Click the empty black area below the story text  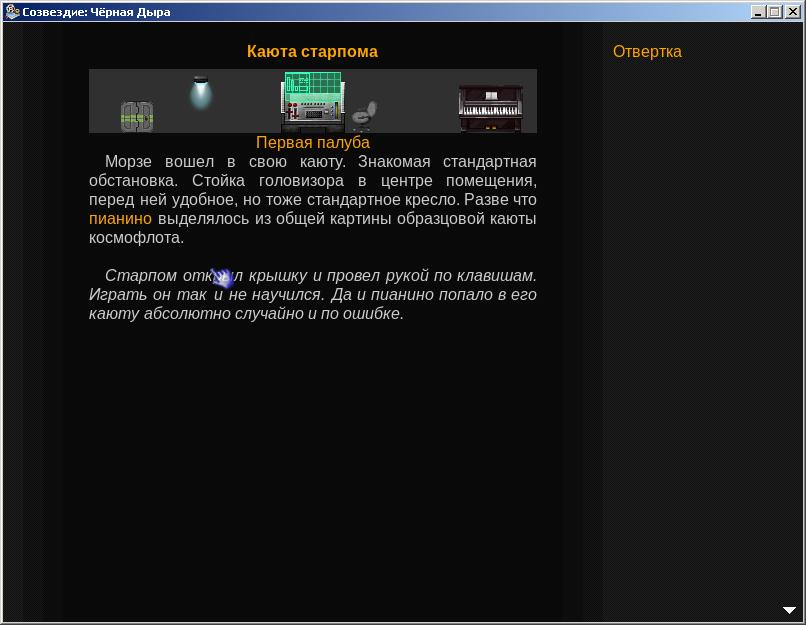pyautogui.click(x=312, y=460)
